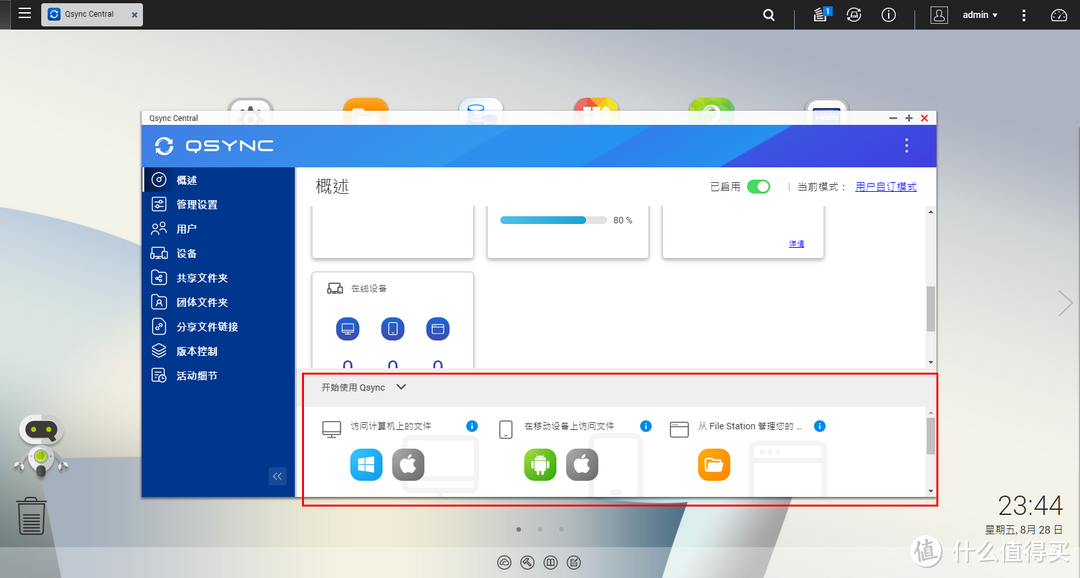
Task: Click the 在线设备 card heading
Action: coord(368,289)
